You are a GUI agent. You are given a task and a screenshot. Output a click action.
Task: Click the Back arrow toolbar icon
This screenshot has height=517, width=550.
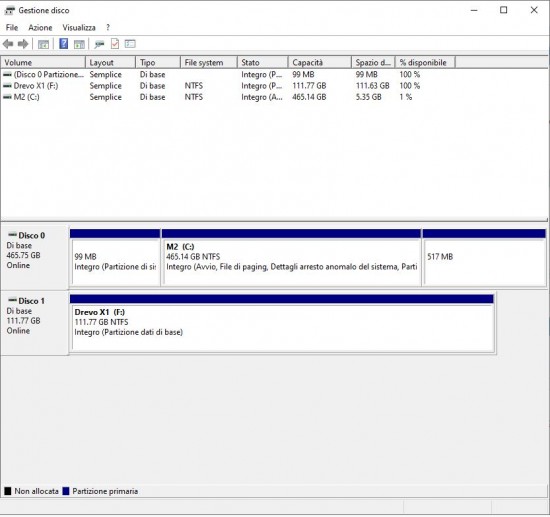[x=8, y=44]
